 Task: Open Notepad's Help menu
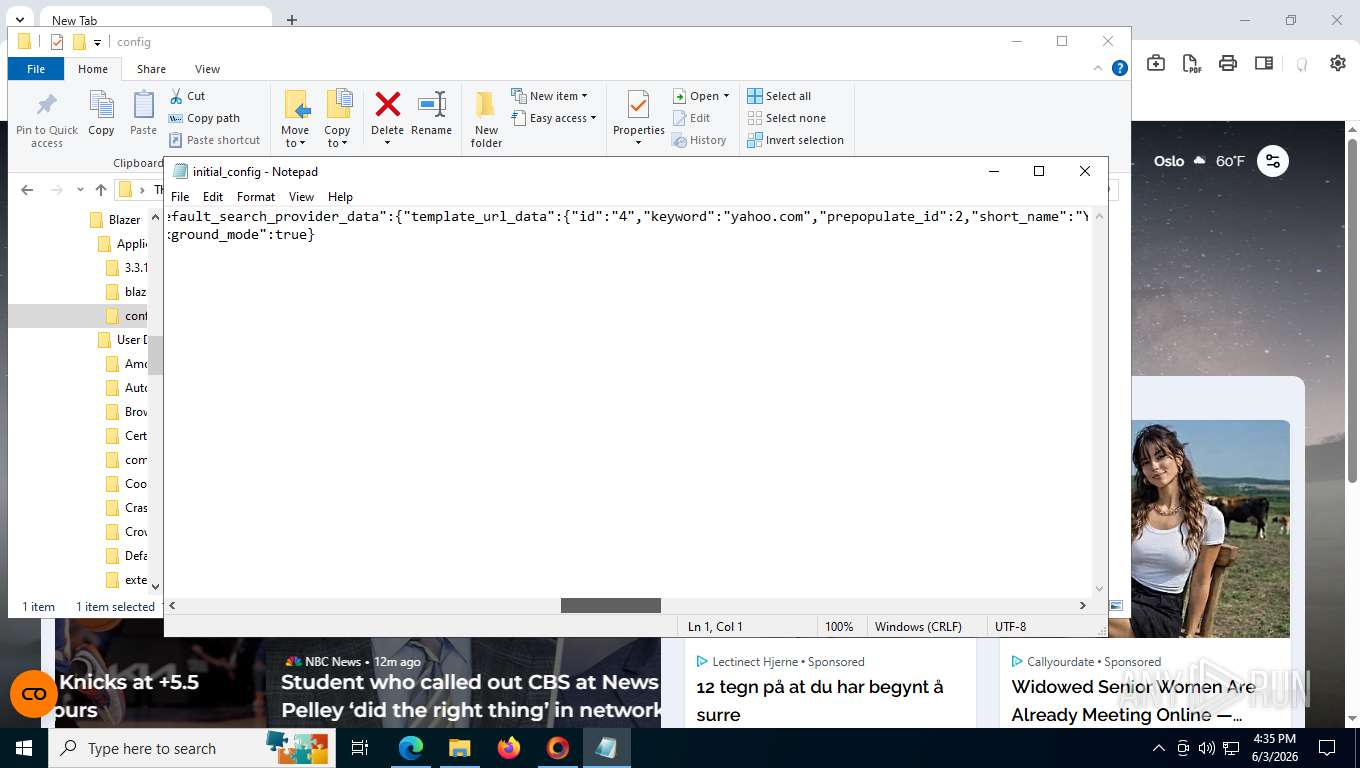coord(340,197)
